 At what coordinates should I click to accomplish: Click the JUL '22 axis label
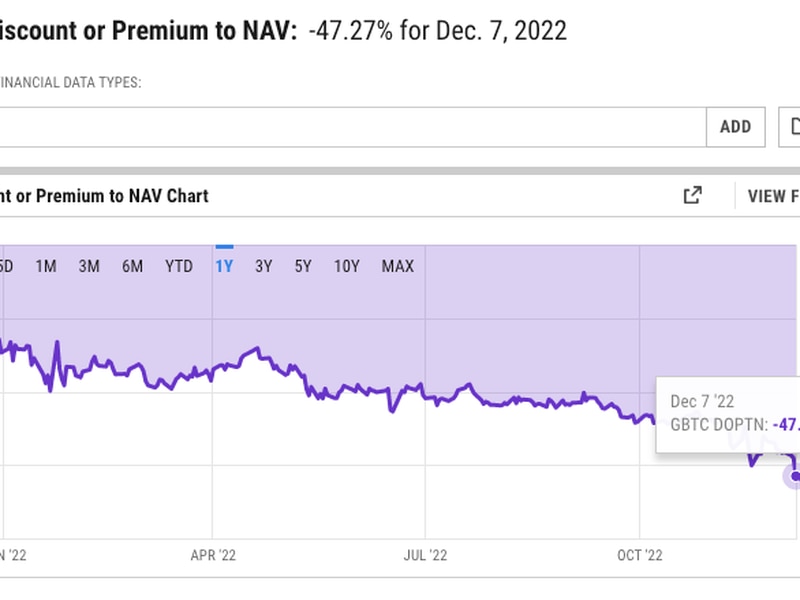[x=427, y=555]
